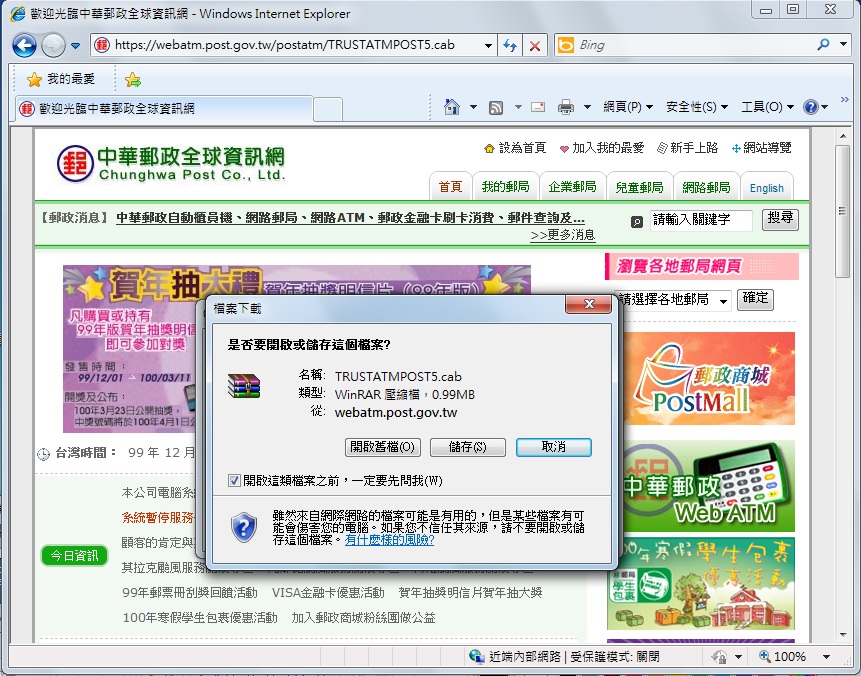Open the zoom level 100% dropdown arrow
This screenshot has height=676, width=861.
point(826,657)
